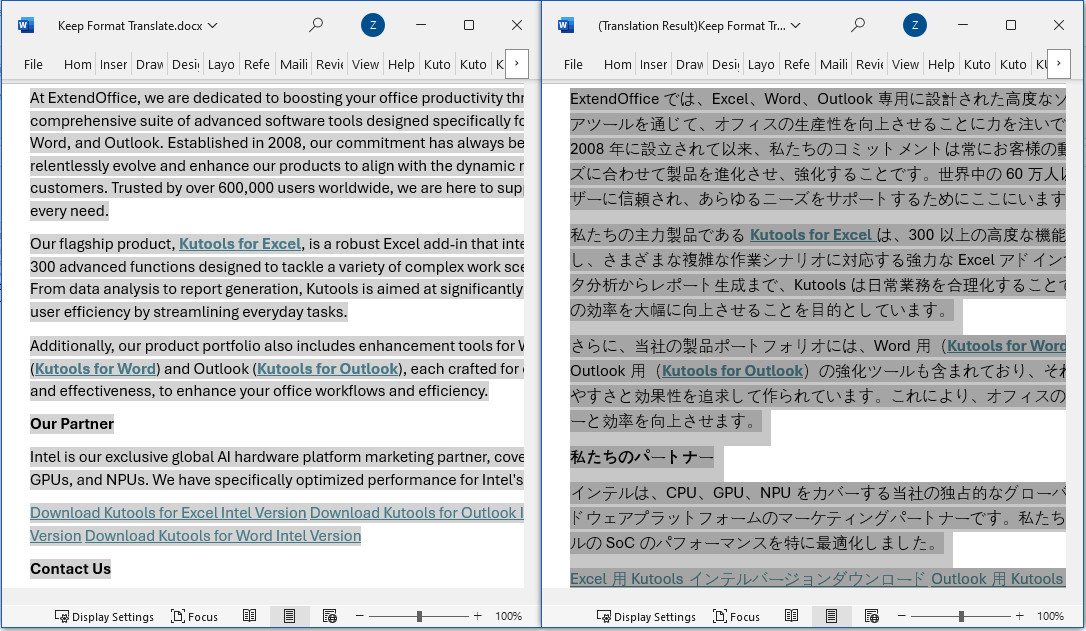This screenshot has width=1086, height=631.
Task: Open Kutools for Excel link in Japanese document
Action: 812,235
